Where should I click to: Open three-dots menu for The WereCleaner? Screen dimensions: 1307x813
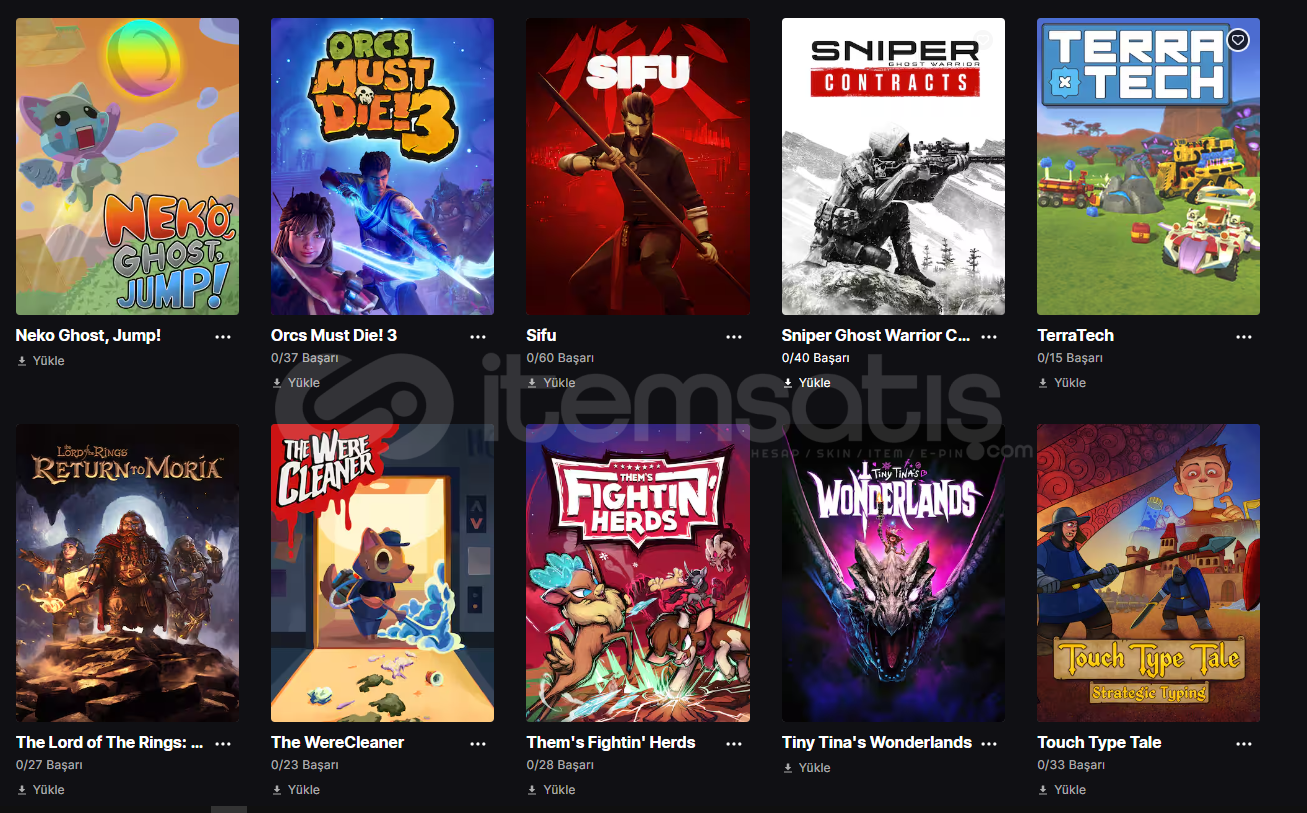478,744
